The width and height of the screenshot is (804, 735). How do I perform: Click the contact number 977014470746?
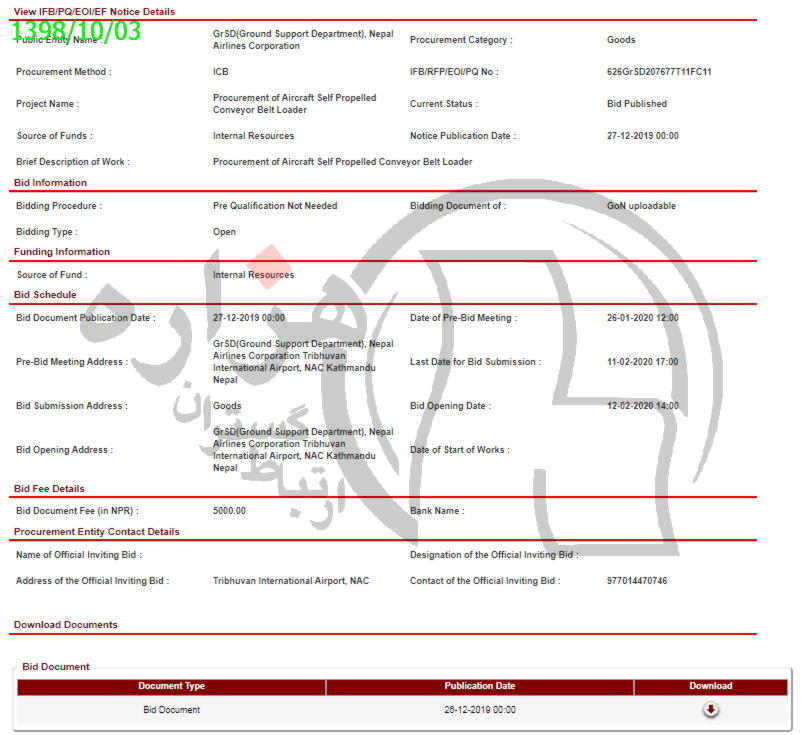(x=636, y=581)
